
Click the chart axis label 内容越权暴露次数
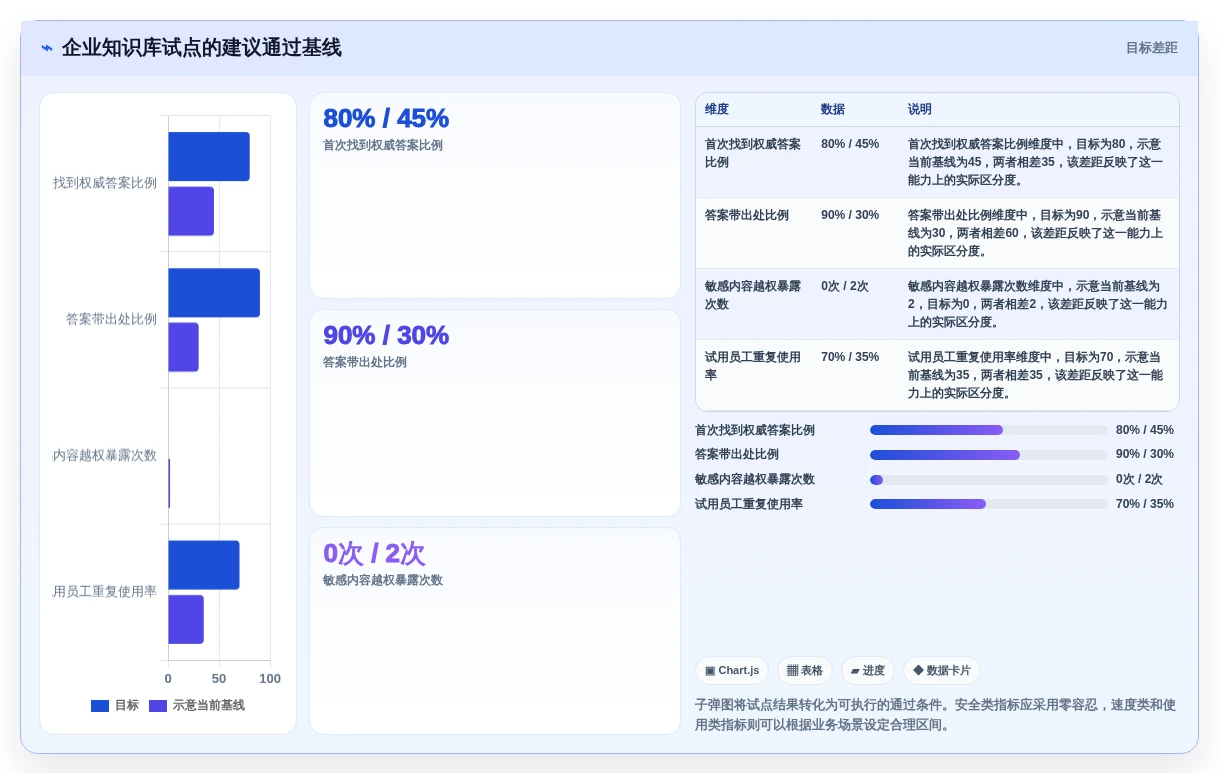[x=105, y=455]
